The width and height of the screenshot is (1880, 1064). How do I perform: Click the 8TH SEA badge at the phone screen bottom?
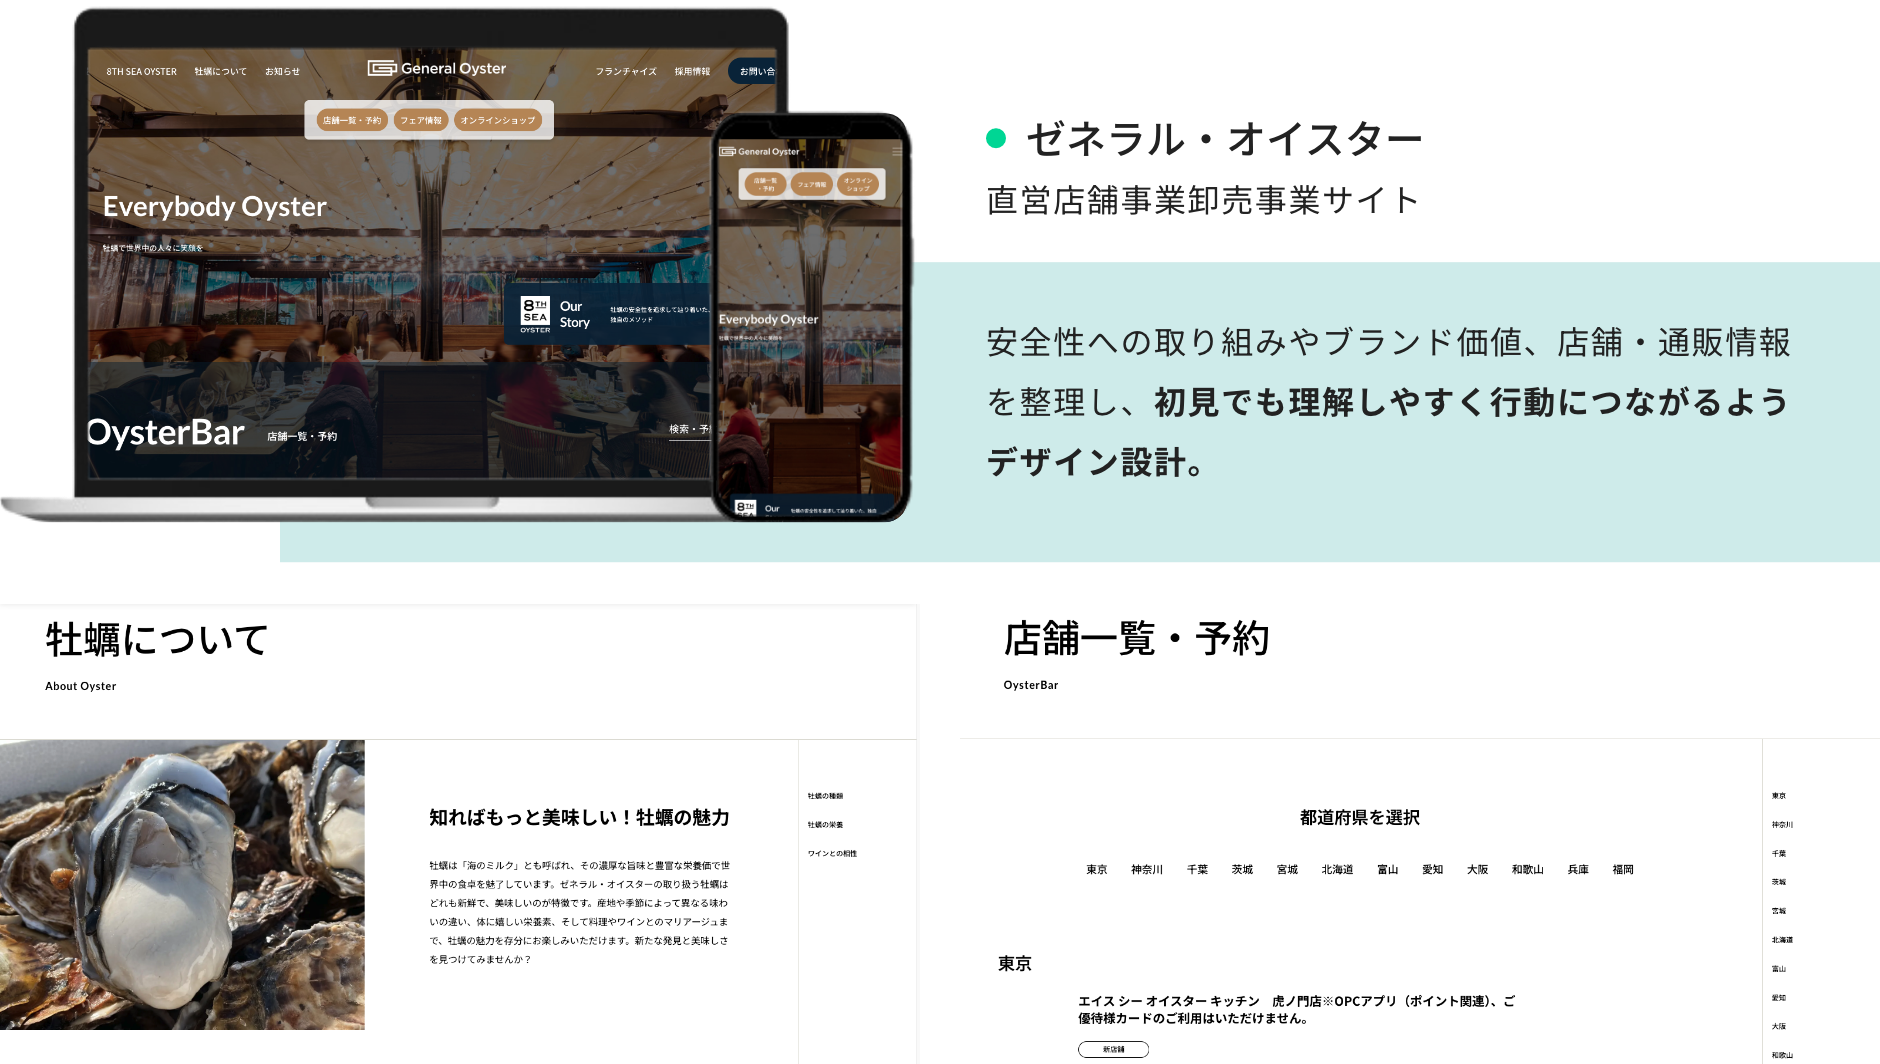coord(745,508)
